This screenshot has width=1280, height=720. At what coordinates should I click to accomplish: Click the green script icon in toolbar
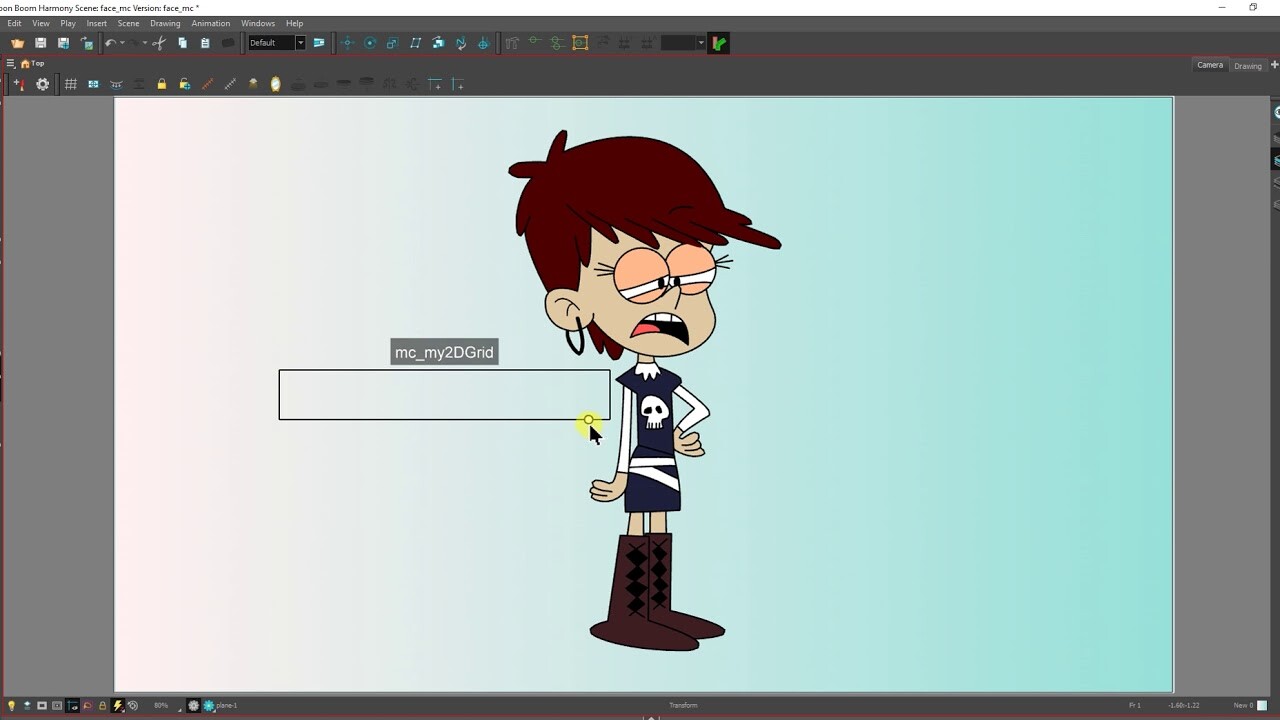pos(719,43)
